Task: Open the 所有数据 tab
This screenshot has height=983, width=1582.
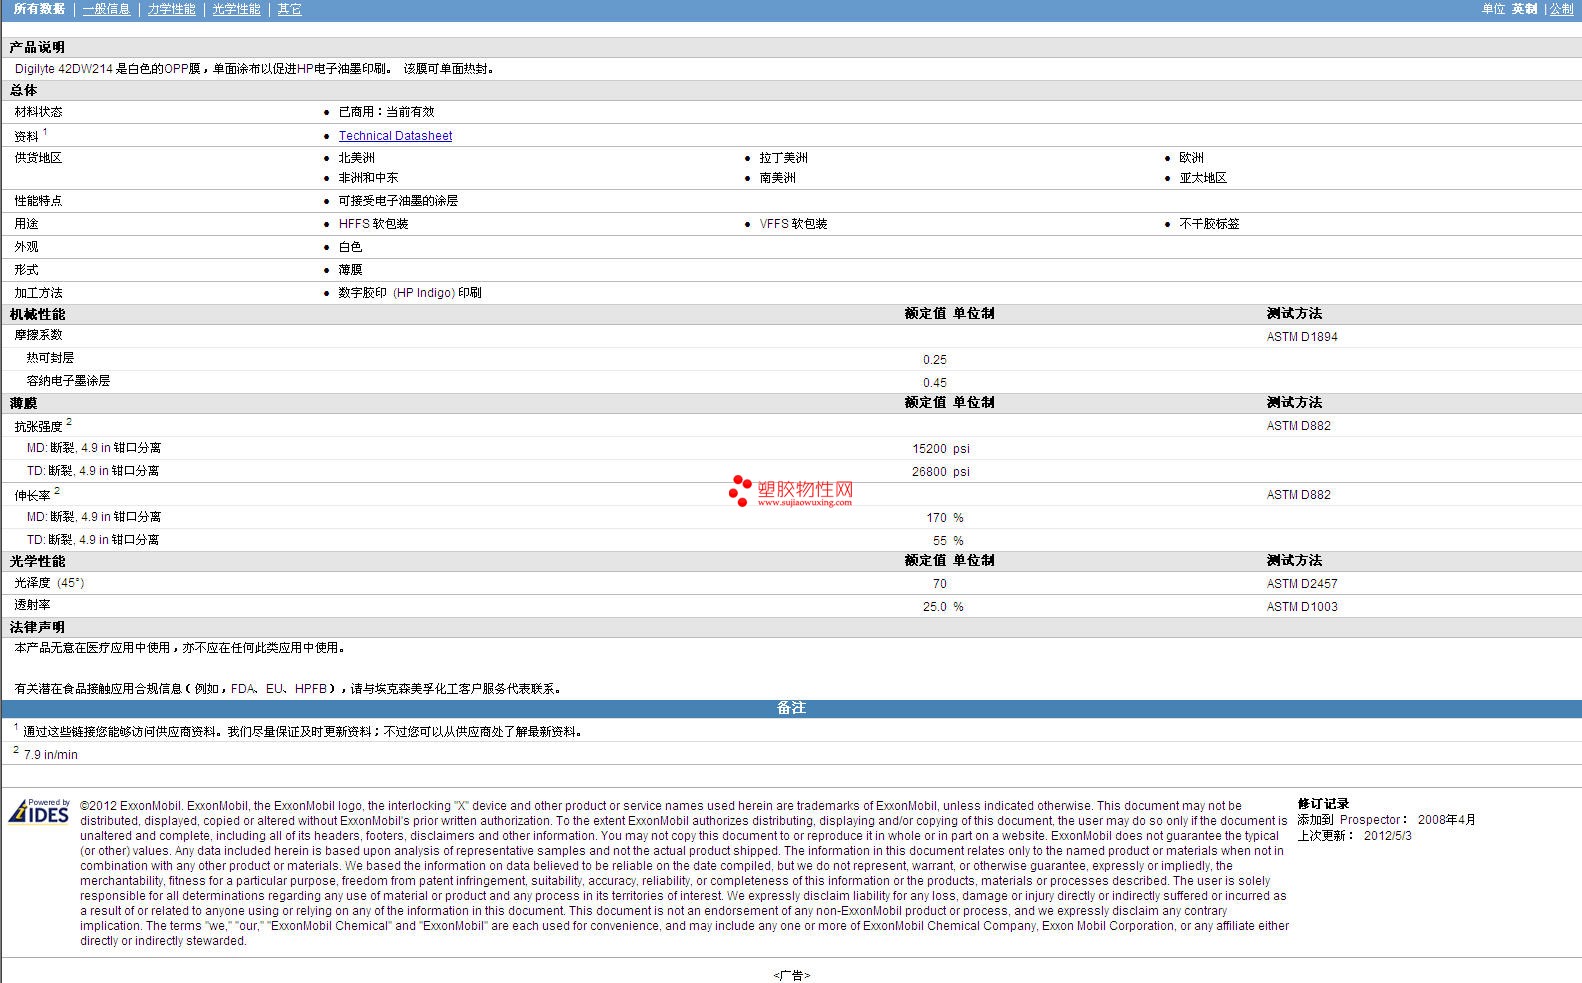Action: coord(39,9)
